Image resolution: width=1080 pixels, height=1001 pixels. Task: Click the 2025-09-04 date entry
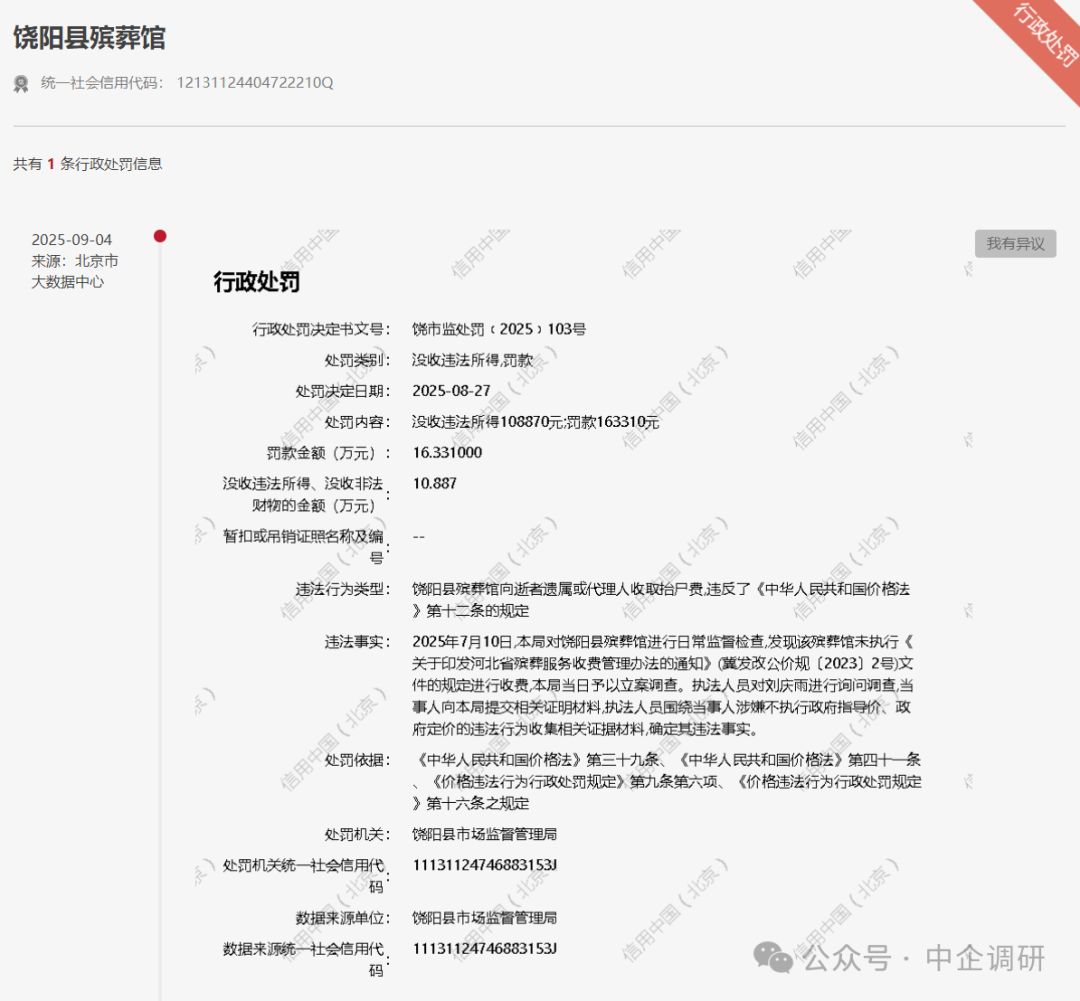click(72, 240)
